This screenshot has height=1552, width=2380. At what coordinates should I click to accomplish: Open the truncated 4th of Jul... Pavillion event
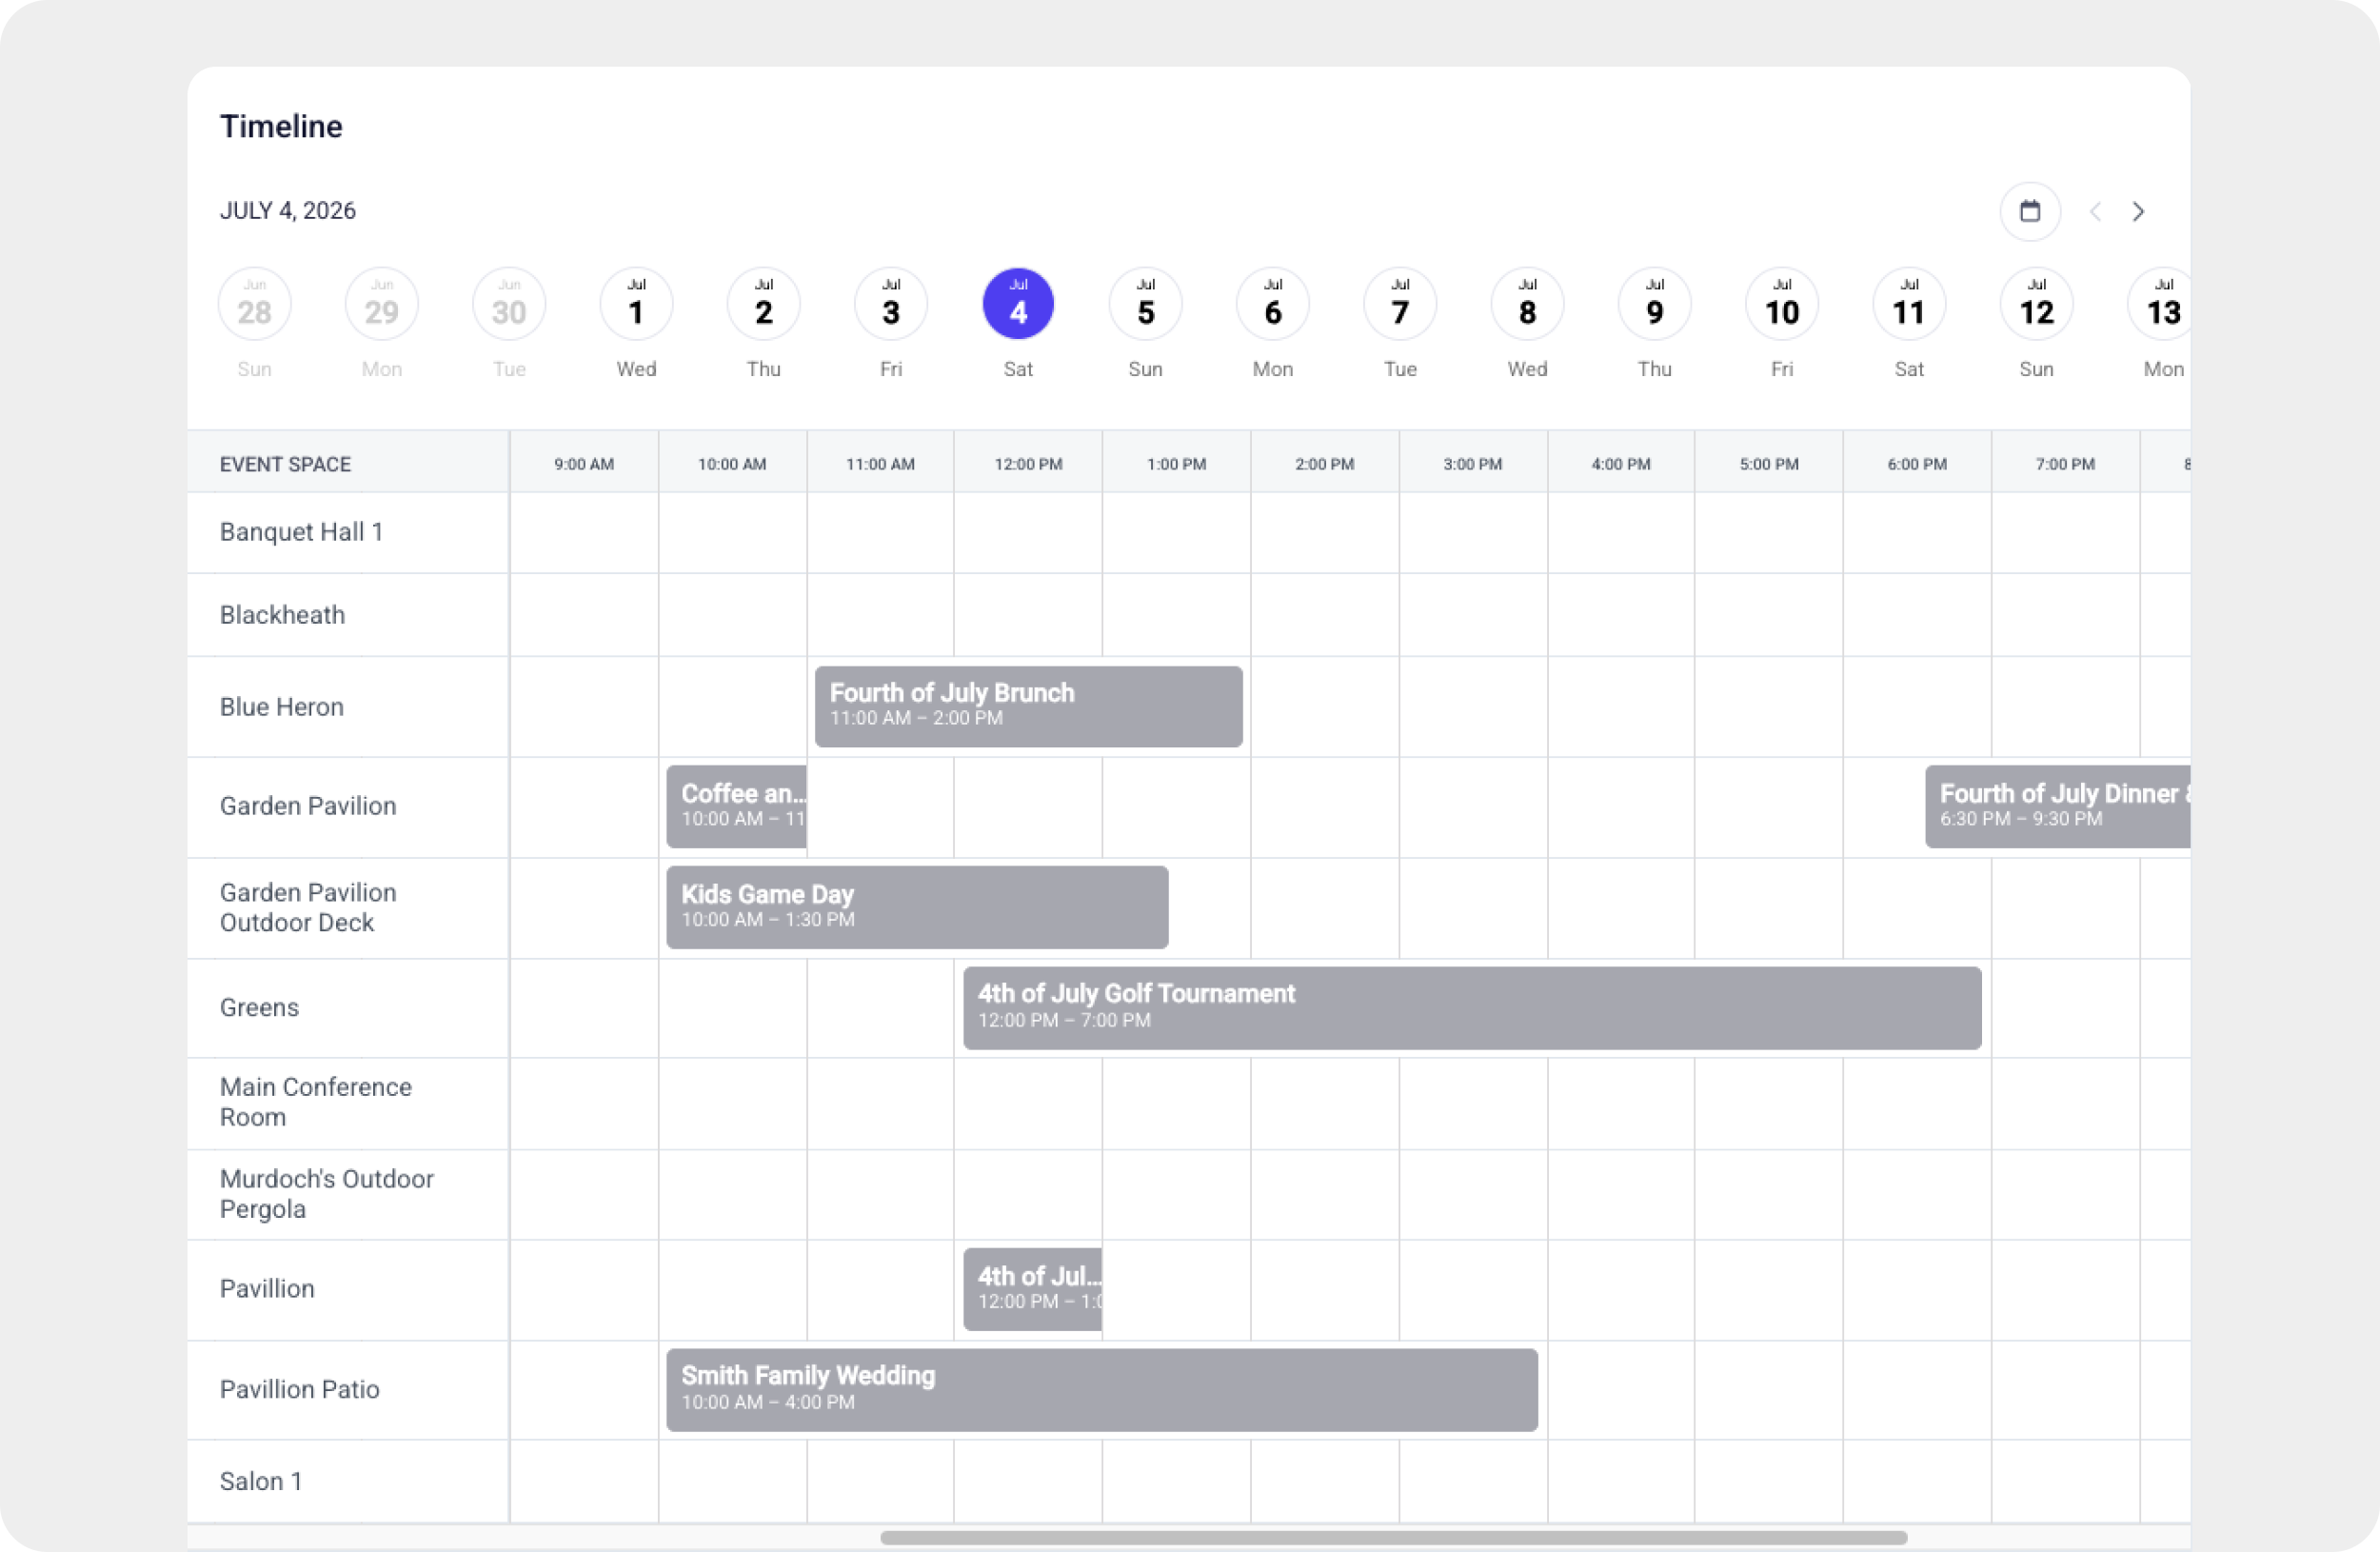pos(1032,1289)
